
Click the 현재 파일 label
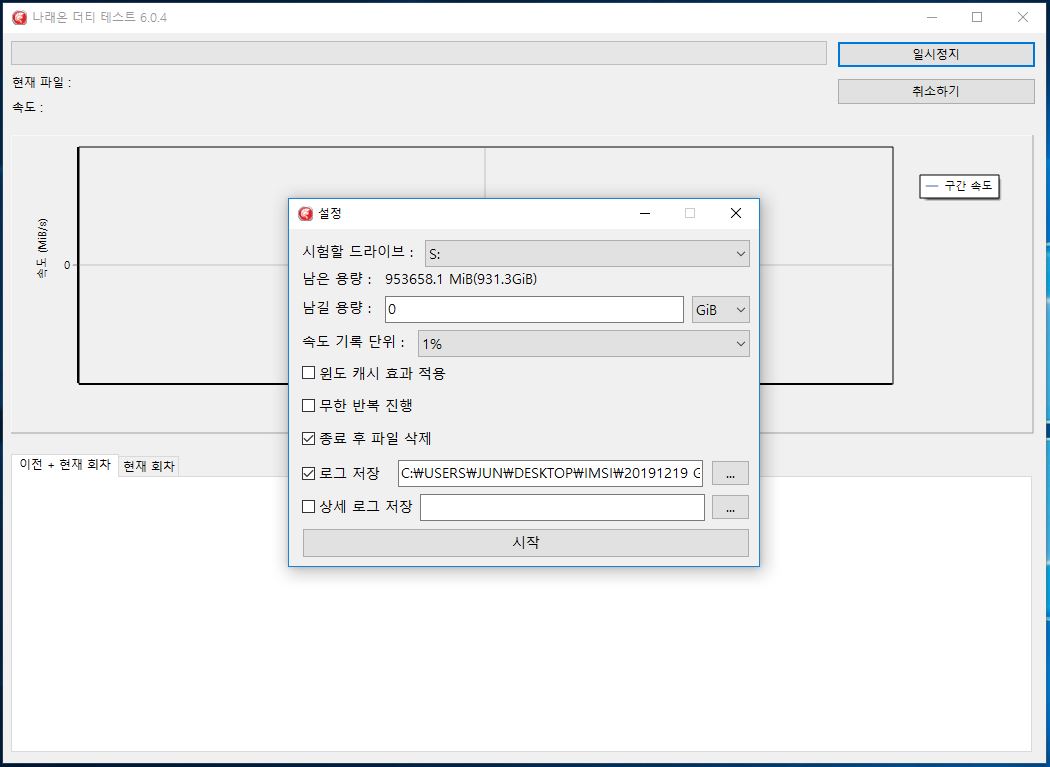pyautogui.click(x=42, y=82)
